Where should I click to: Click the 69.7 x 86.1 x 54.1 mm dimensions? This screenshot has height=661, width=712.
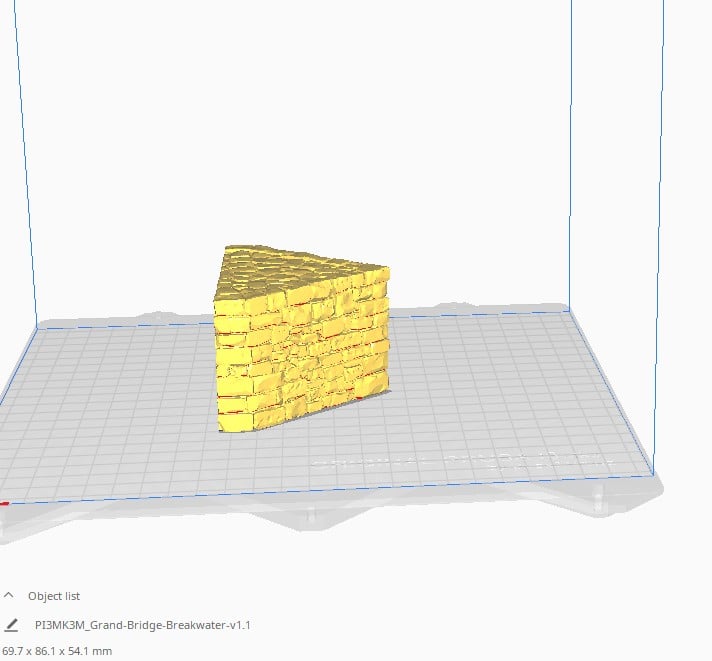(57, 651)
